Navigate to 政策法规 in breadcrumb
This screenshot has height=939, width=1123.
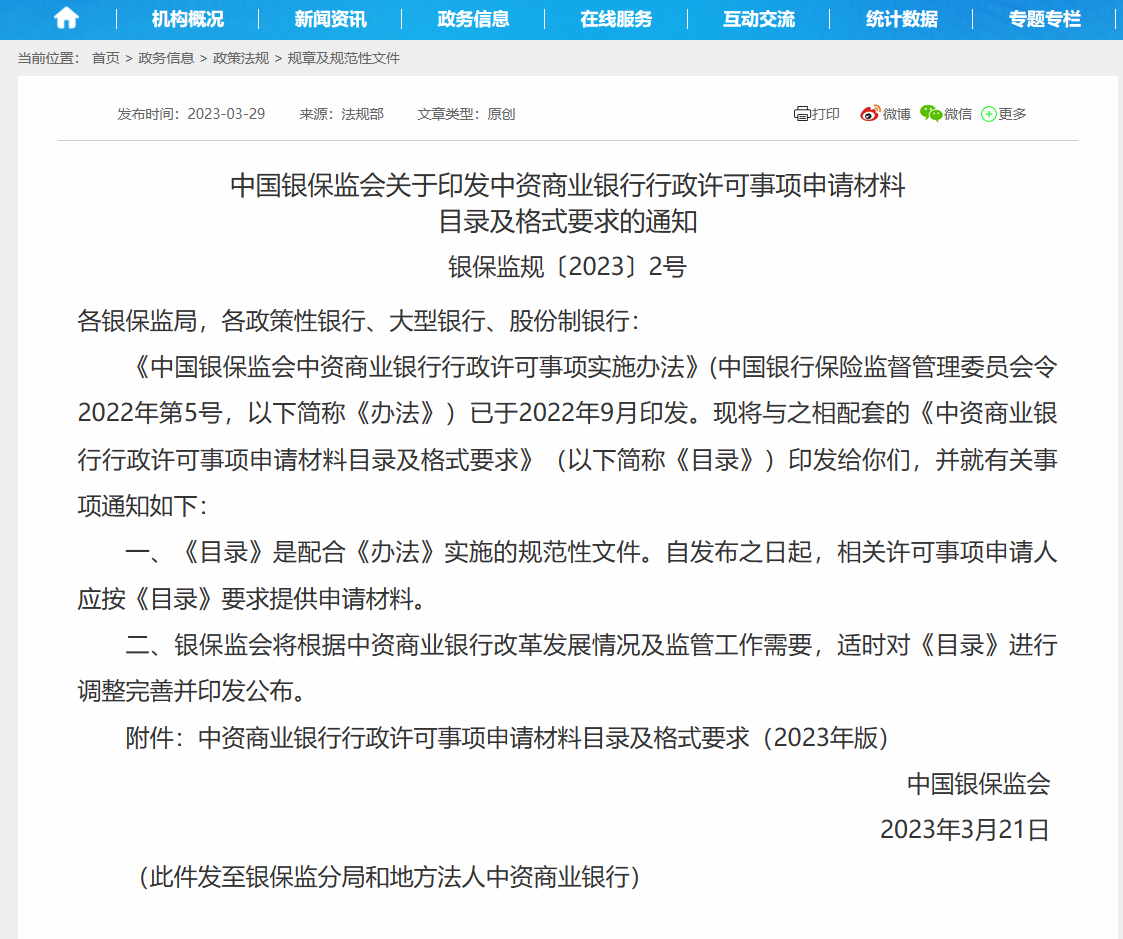(x=241, y=58)
